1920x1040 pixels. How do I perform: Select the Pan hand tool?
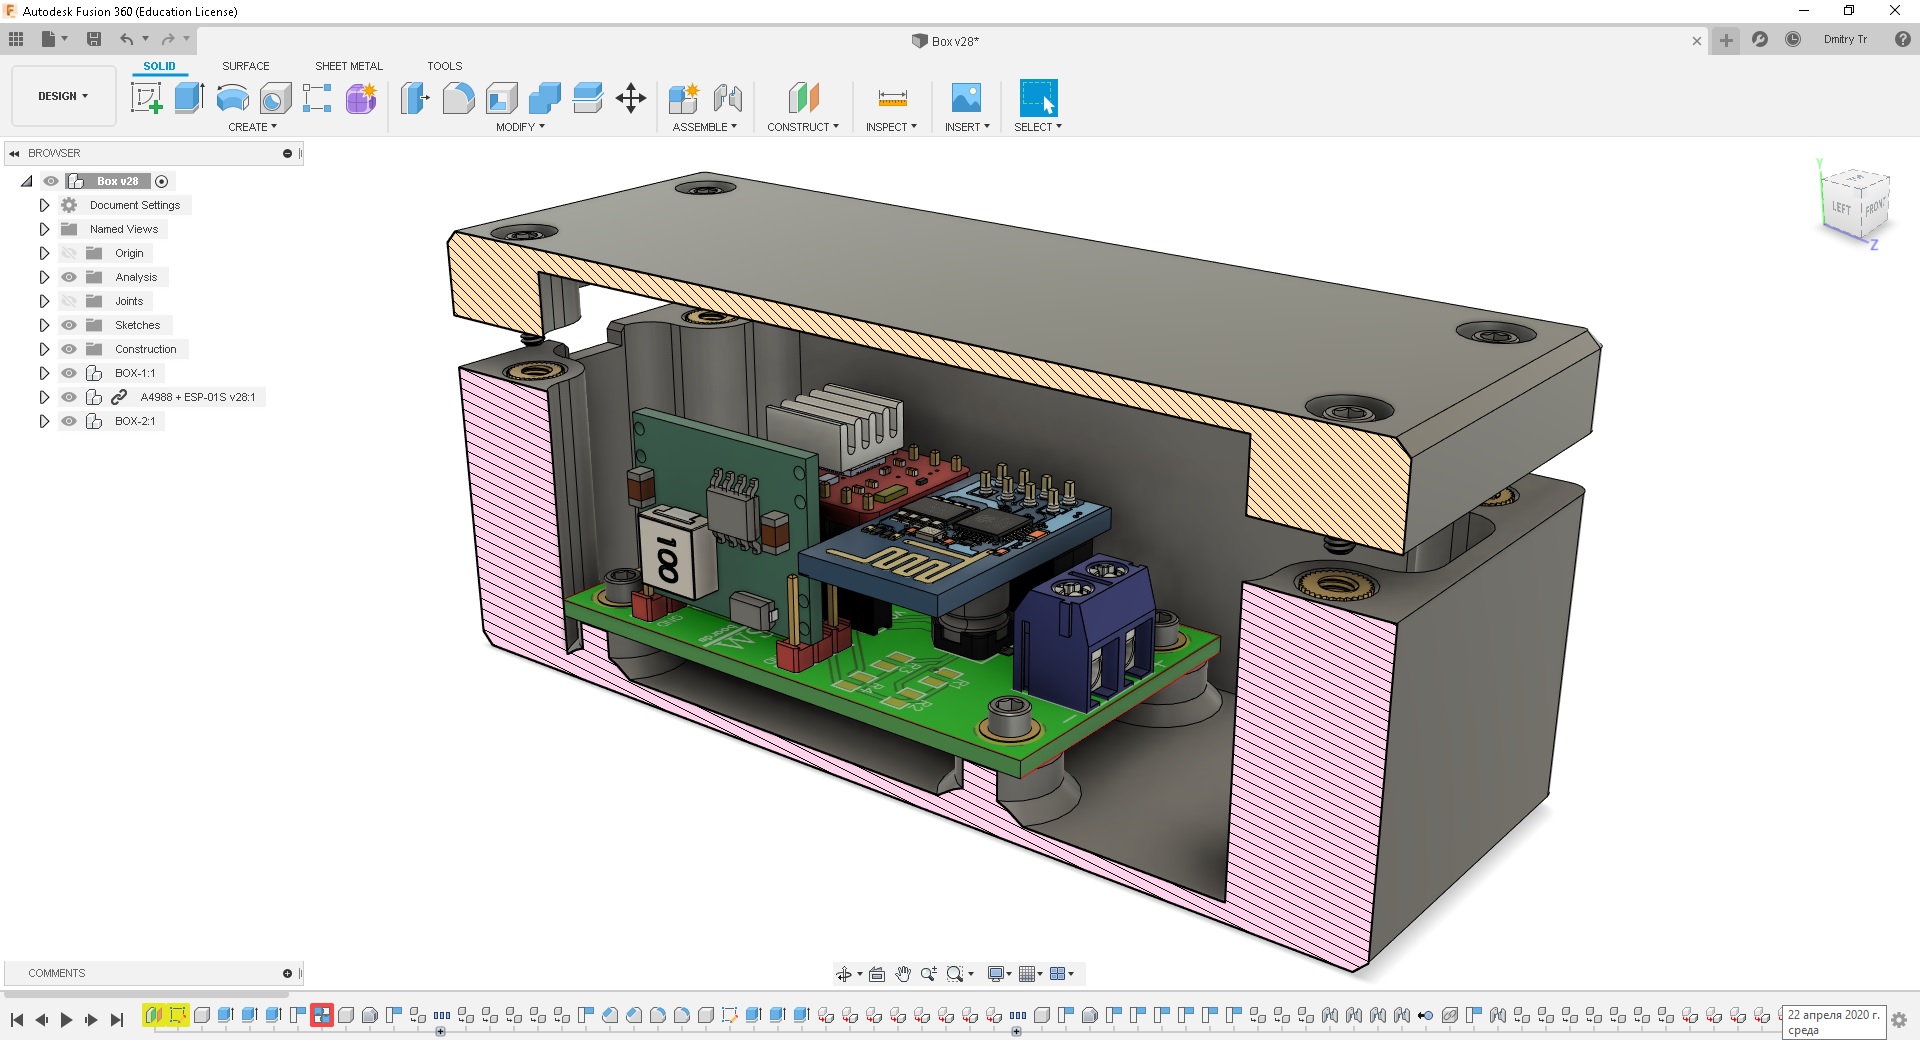point(903,974)
